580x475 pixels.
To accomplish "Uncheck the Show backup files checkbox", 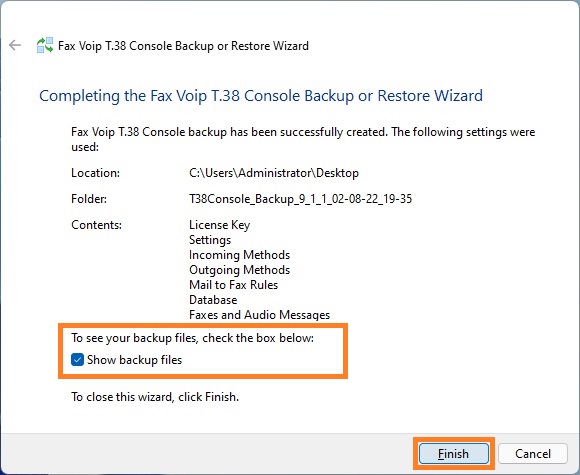I will point(77,360).
